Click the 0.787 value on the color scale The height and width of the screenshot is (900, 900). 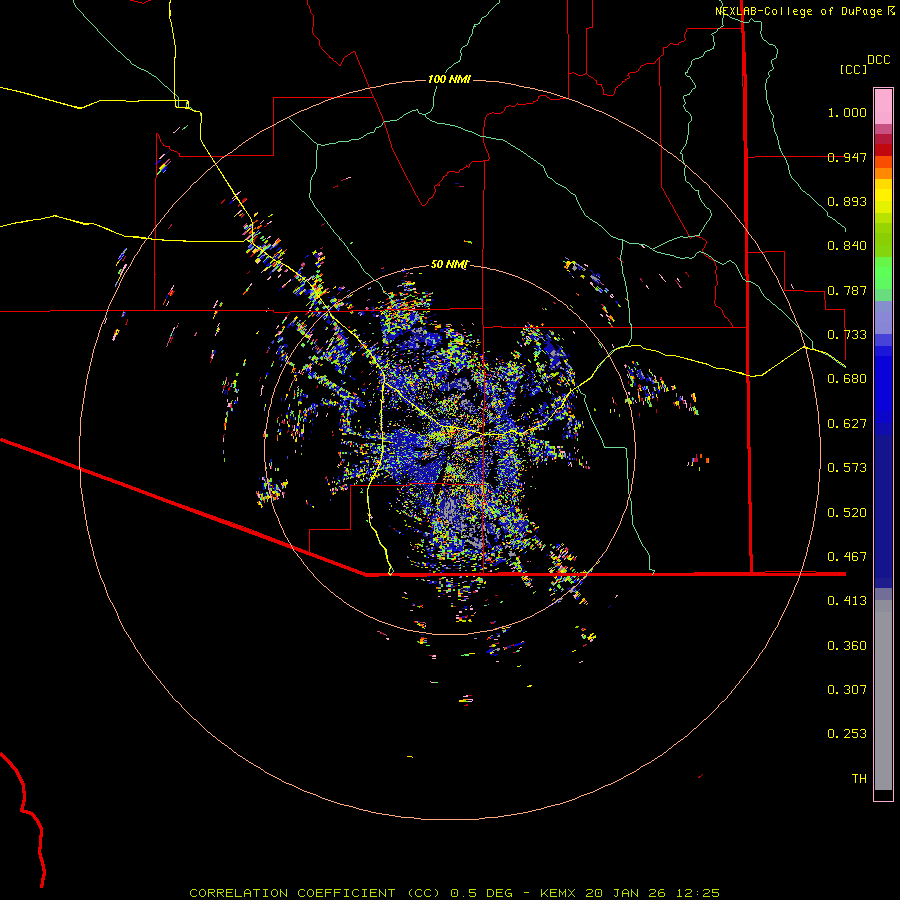pos(847,290)
